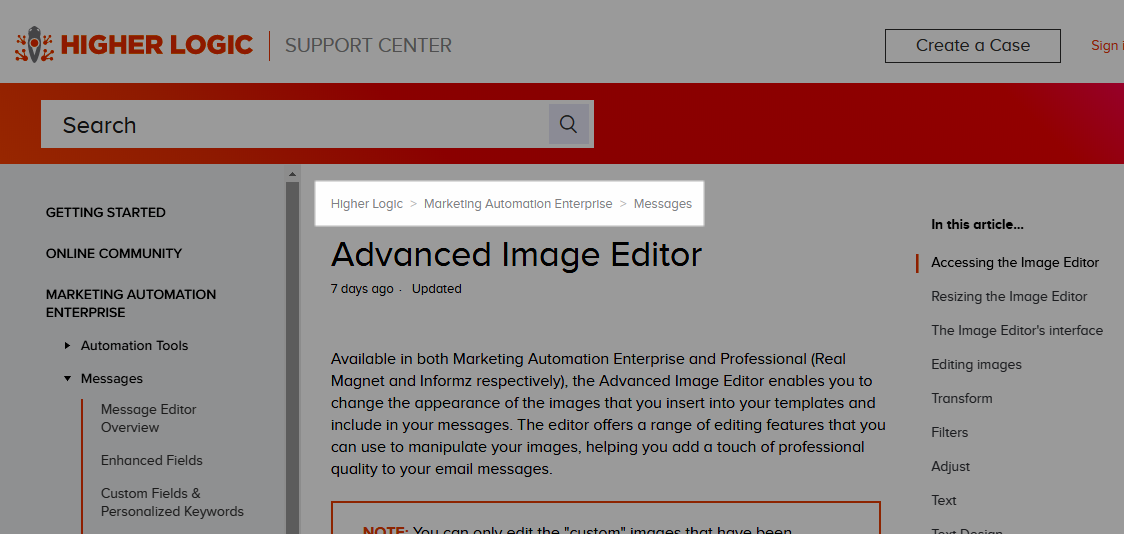
Task: Open Marketing Automation Enterprise breadcrumb
Action: (x=518, y=204)
